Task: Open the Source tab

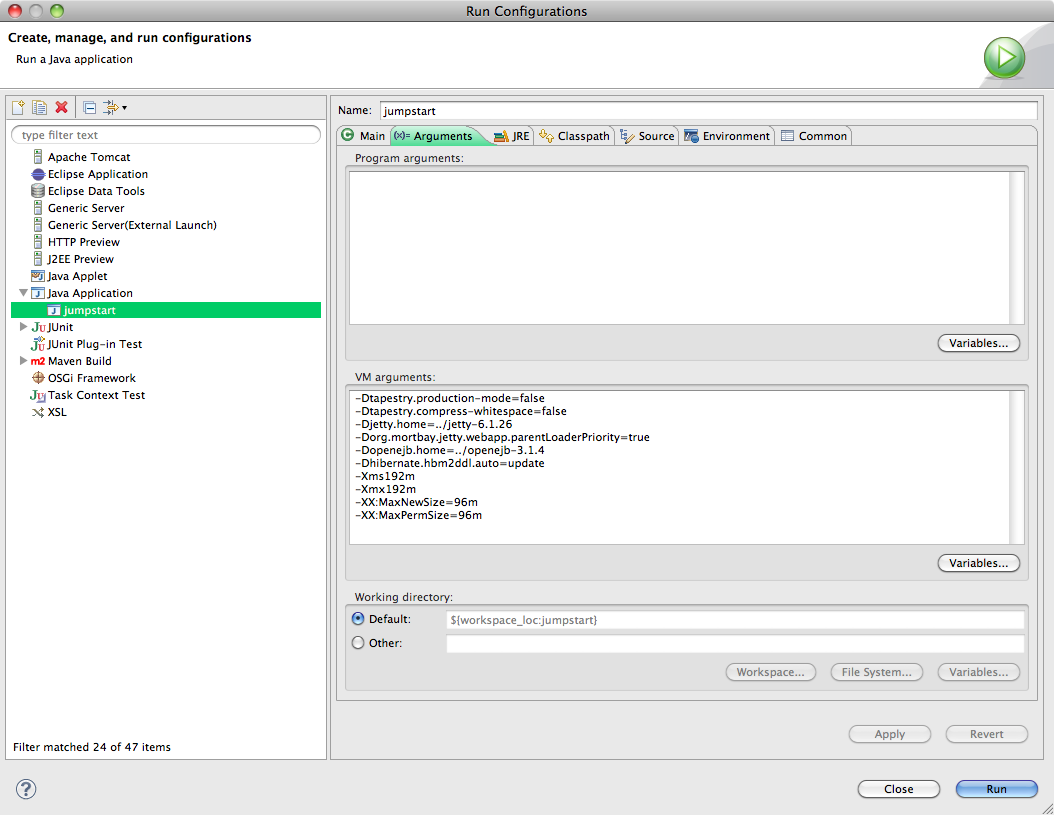Action: 647,136
